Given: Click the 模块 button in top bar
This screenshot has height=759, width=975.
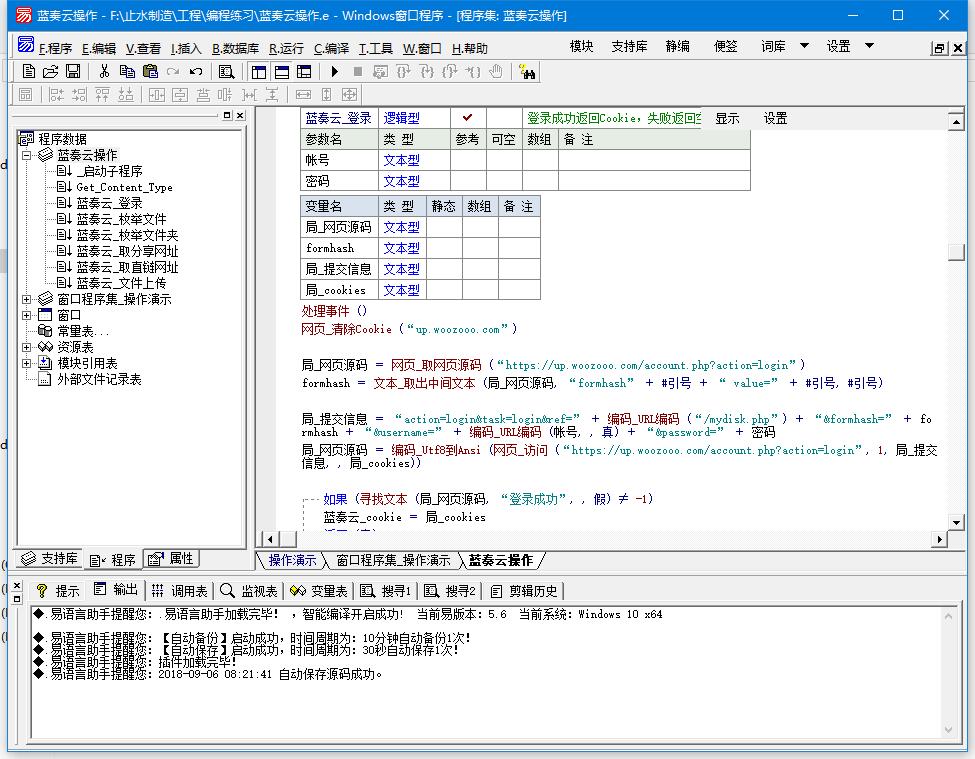Looking at the screenshot, I should click(x=581, y=46).
